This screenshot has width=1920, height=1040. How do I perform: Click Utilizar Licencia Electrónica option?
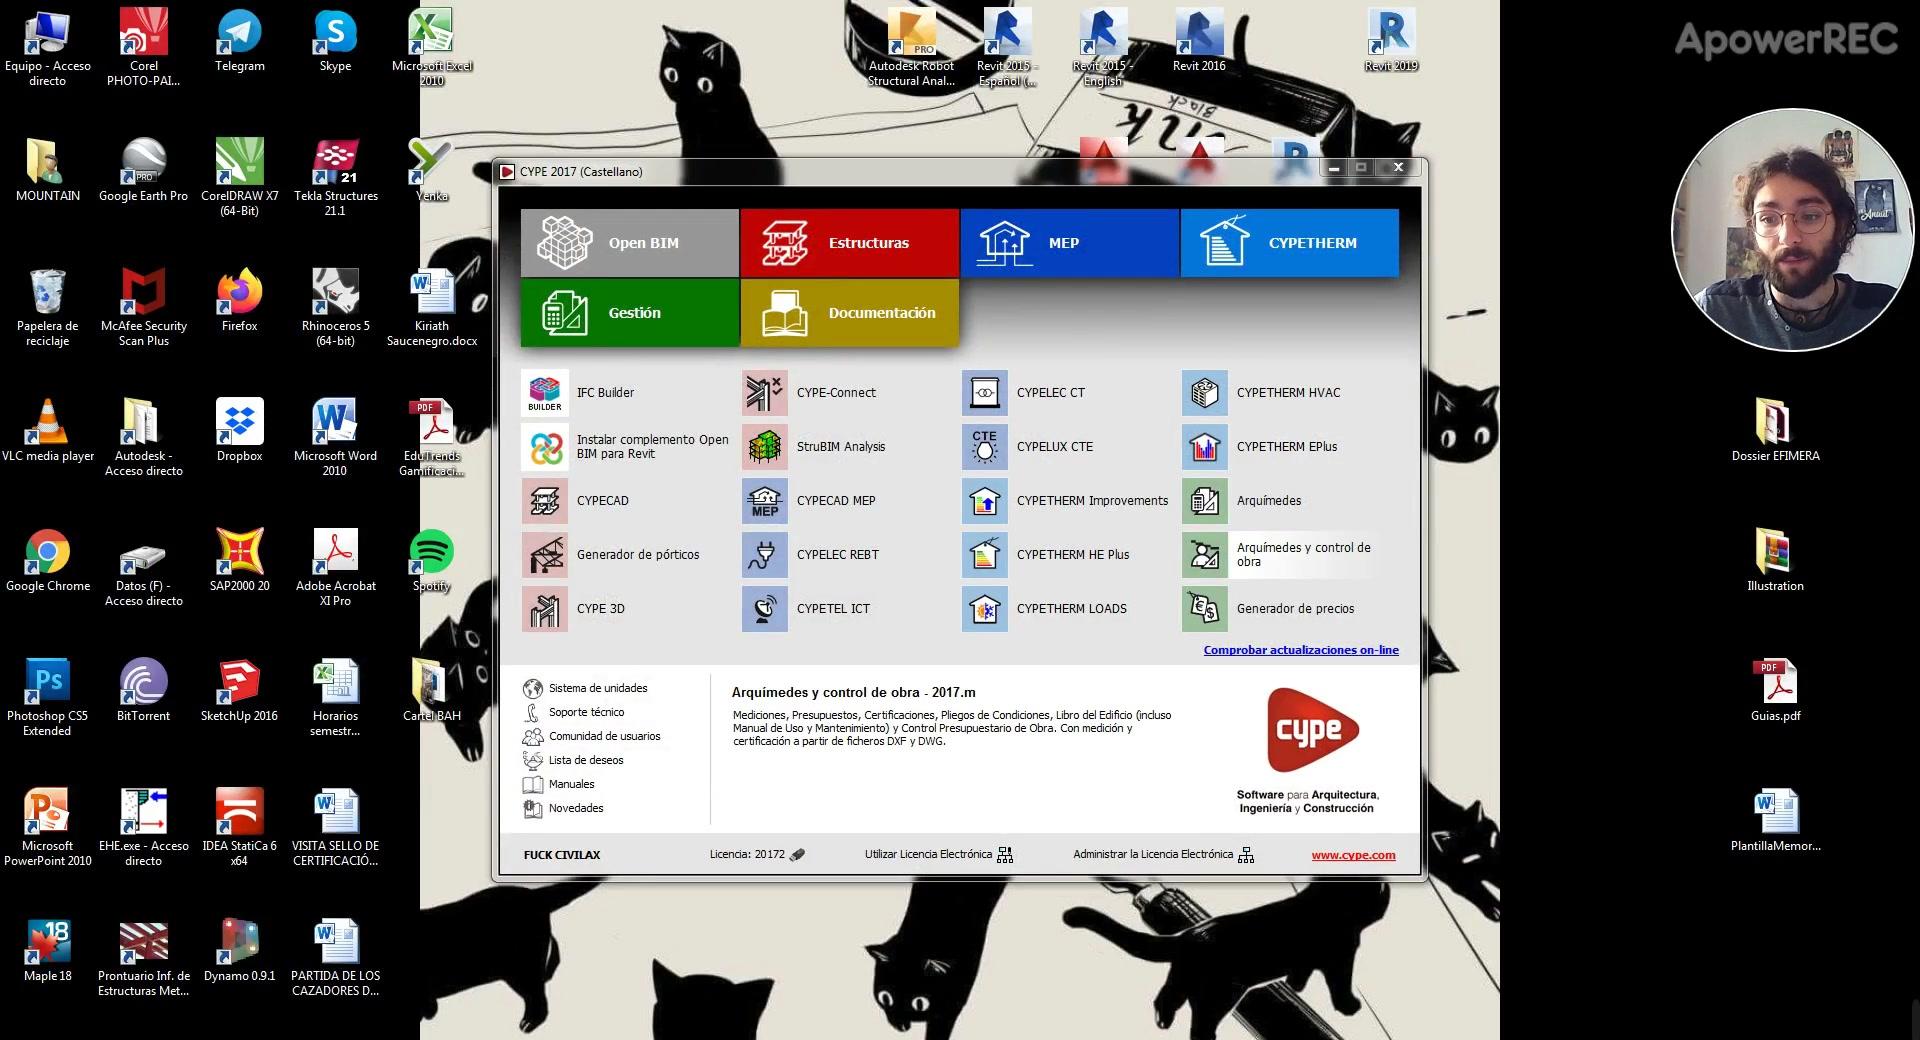click(939, 854)
